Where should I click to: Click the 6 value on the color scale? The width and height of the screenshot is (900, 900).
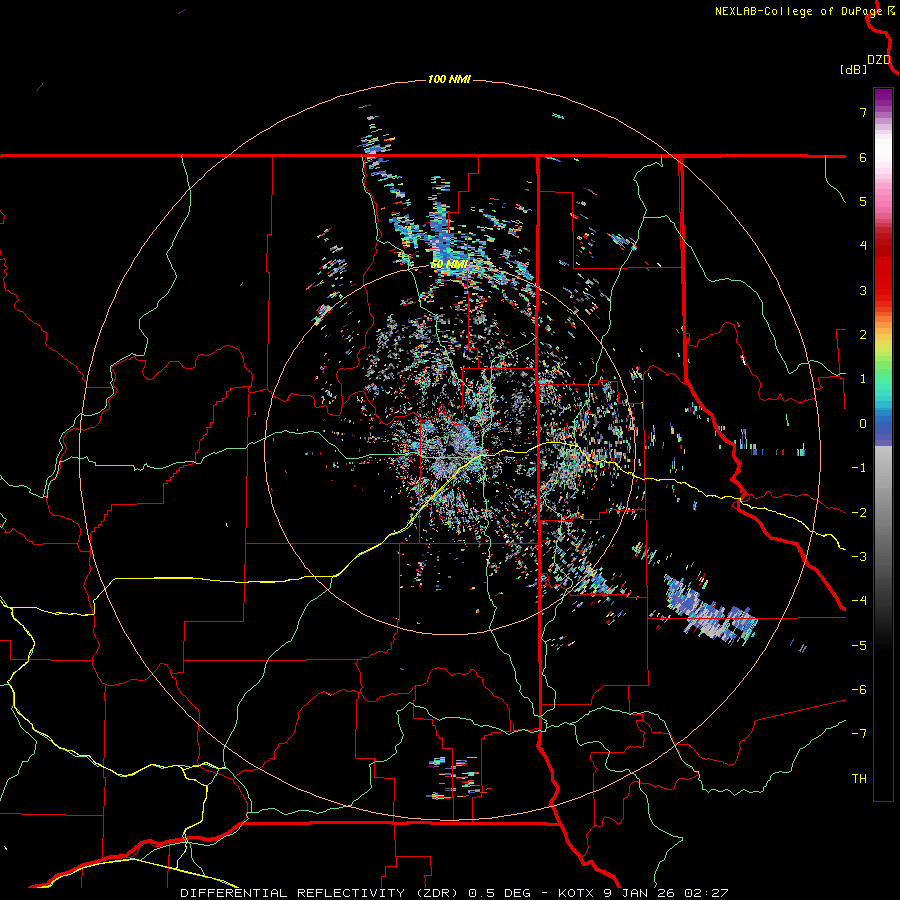coord(863,157)
